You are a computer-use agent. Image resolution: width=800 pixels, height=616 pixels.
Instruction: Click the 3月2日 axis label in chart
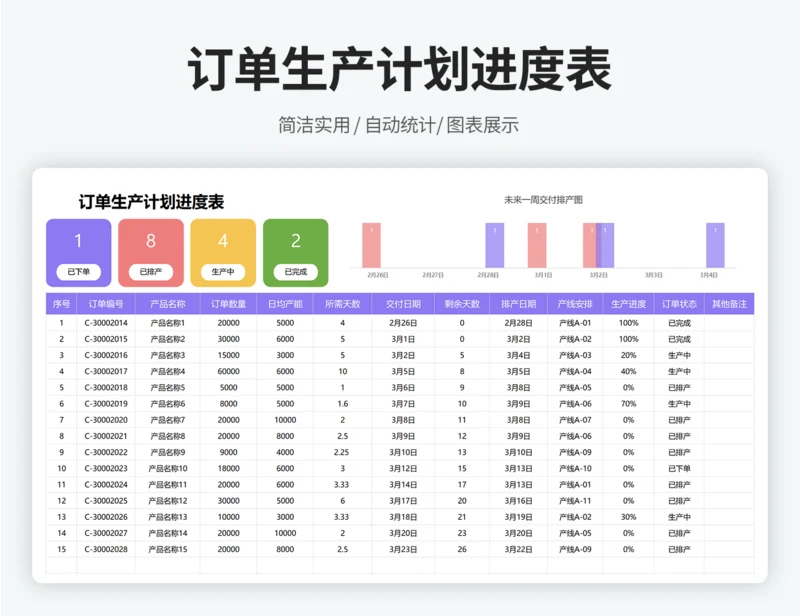598,275
